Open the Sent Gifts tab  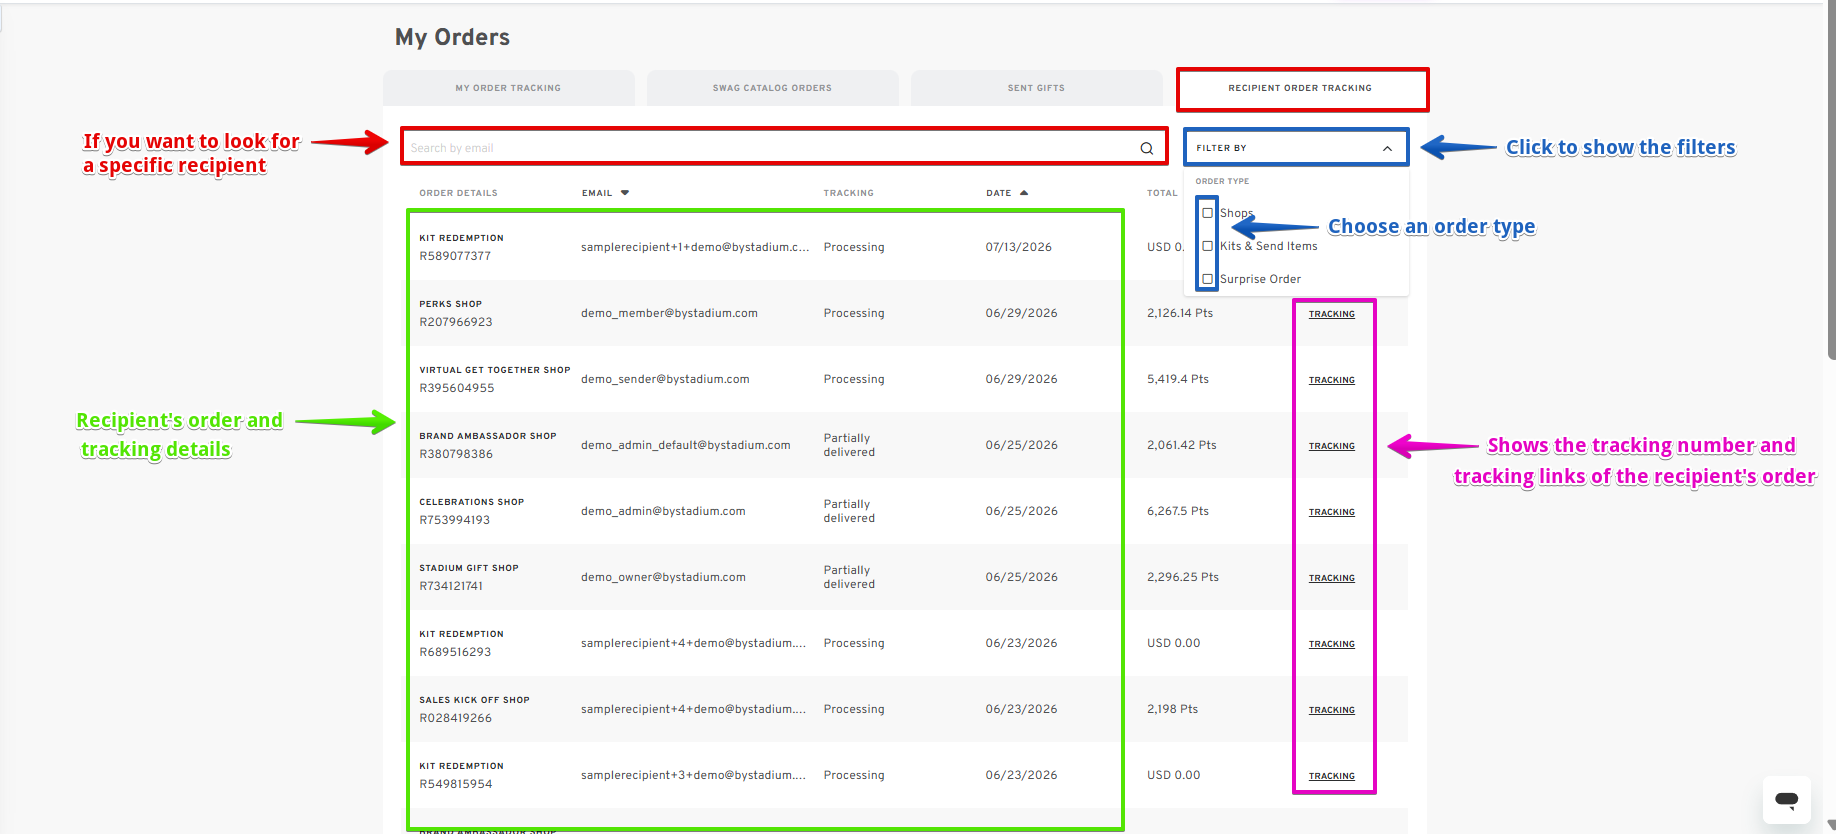[1036, 88]
